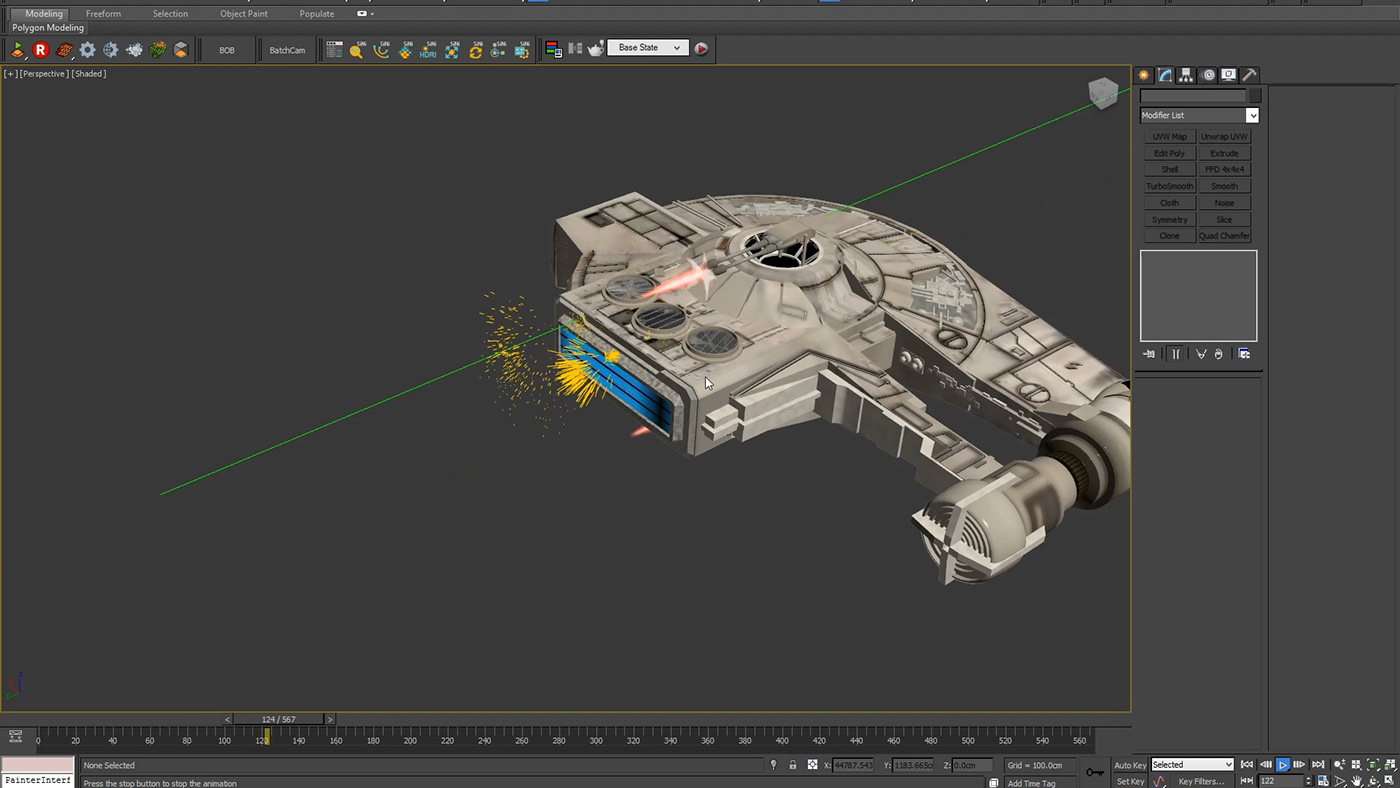Open the Hierarchy command panel tab

pos(1186,75)
